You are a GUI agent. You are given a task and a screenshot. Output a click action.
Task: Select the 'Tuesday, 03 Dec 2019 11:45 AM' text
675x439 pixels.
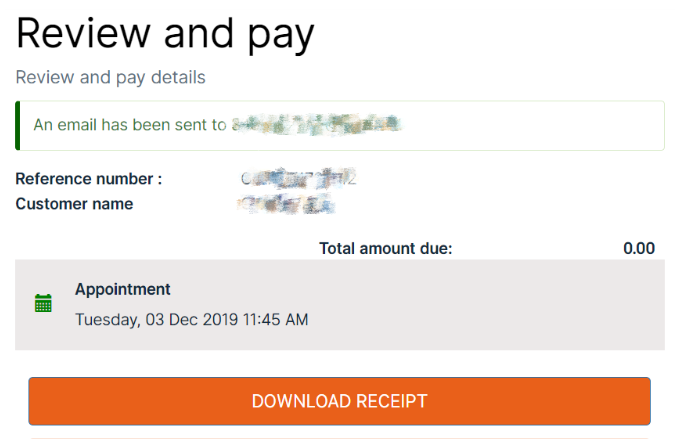tap(191, 320)
